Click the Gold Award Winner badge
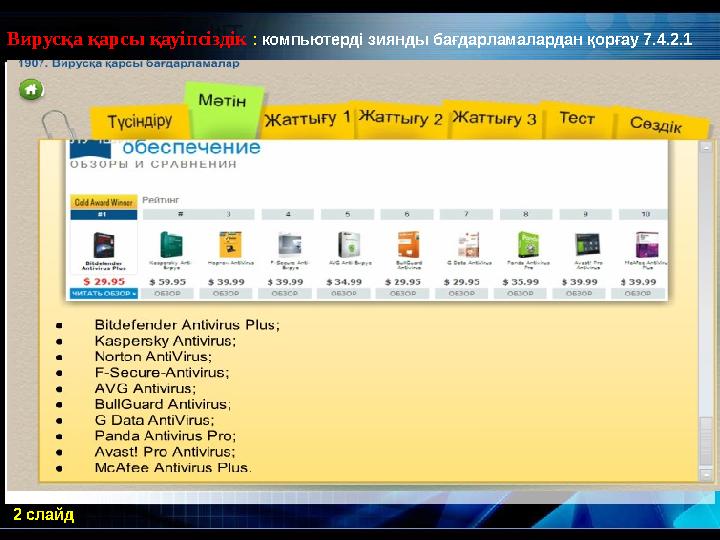The width and height of the screenshot is (720, 540). [x=104, y=202]
